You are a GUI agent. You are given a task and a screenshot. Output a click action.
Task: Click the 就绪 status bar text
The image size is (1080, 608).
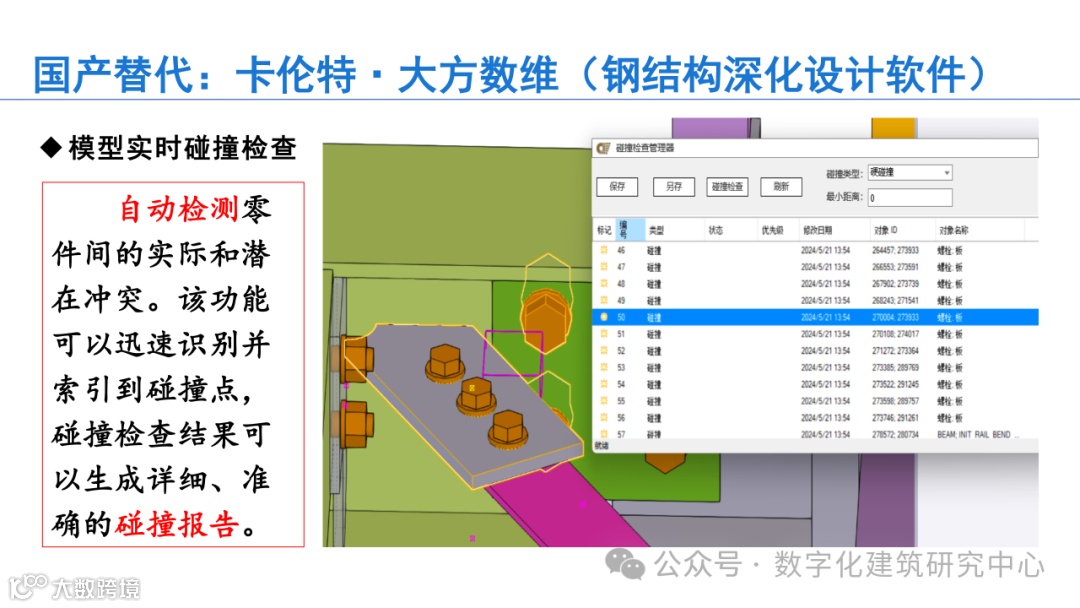click(601, 445)
